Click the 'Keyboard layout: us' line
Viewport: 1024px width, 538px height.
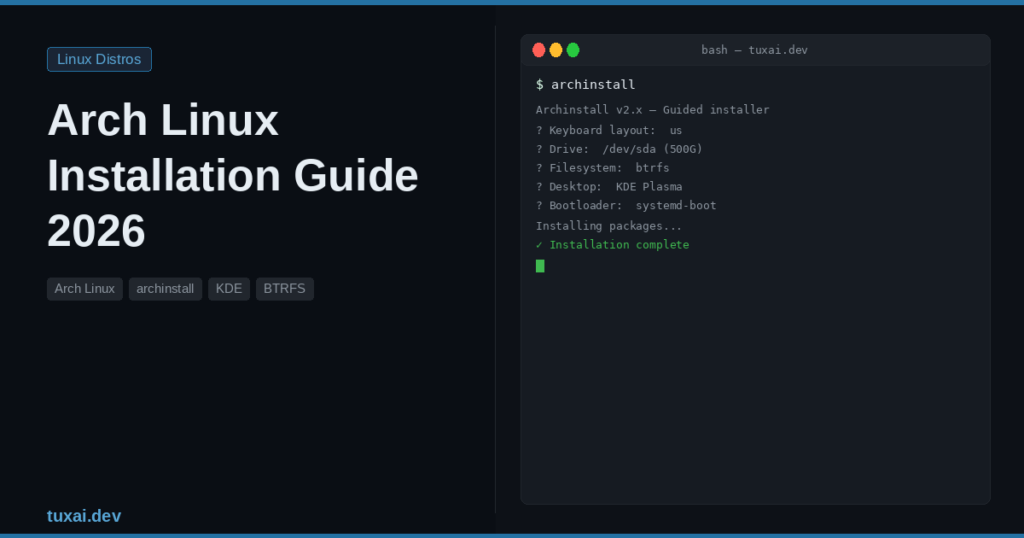[x=609, y=130]
